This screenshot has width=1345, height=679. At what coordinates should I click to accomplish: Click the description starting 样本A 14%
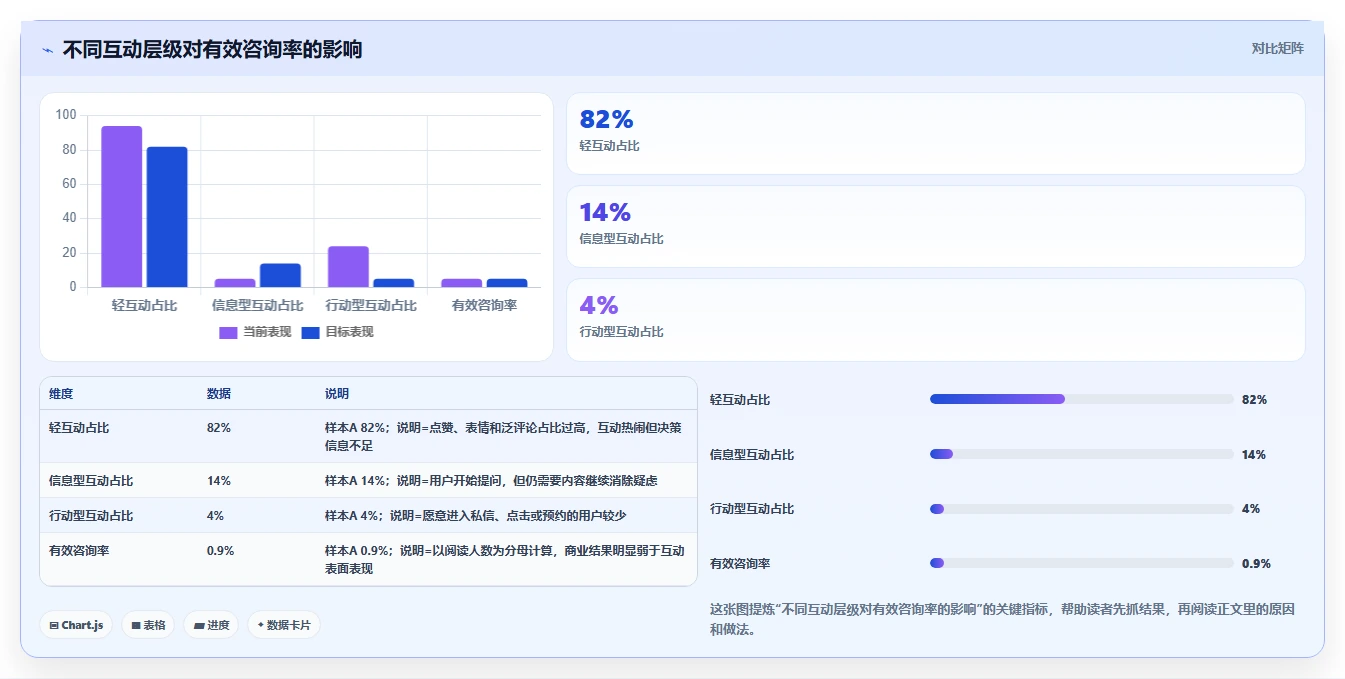pyautogui.click(x=491, y=481)
